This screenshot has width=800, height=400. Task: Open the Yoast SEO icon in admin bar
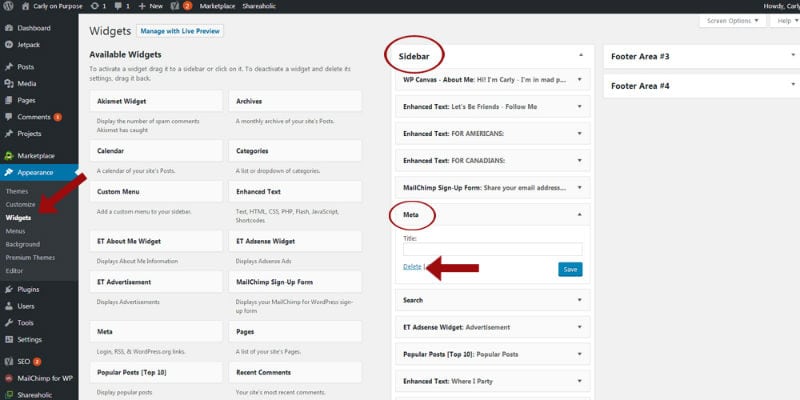176,6
